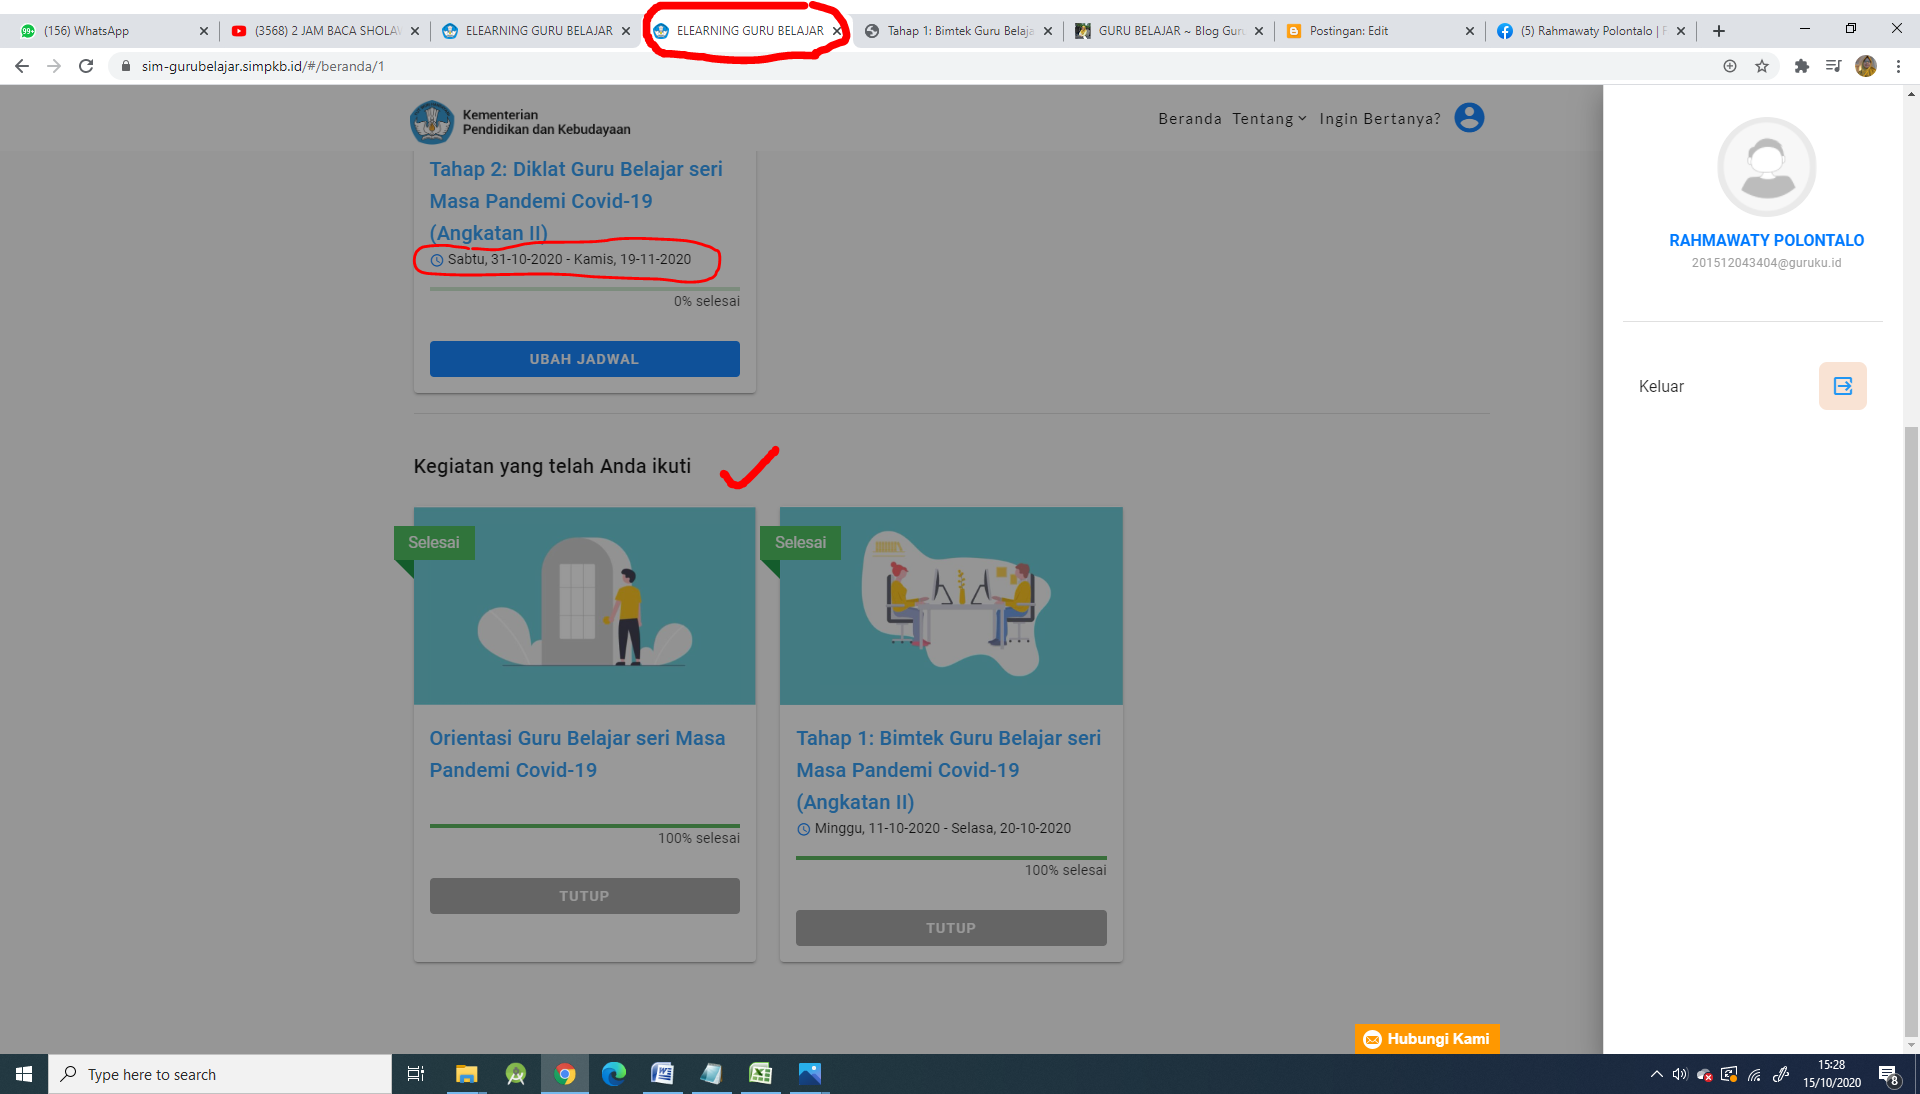The height and width of the screenshot is (1094, 1920).
Task: Open Microsoft Edge from taskbar
Action: tap(613, 1074)
